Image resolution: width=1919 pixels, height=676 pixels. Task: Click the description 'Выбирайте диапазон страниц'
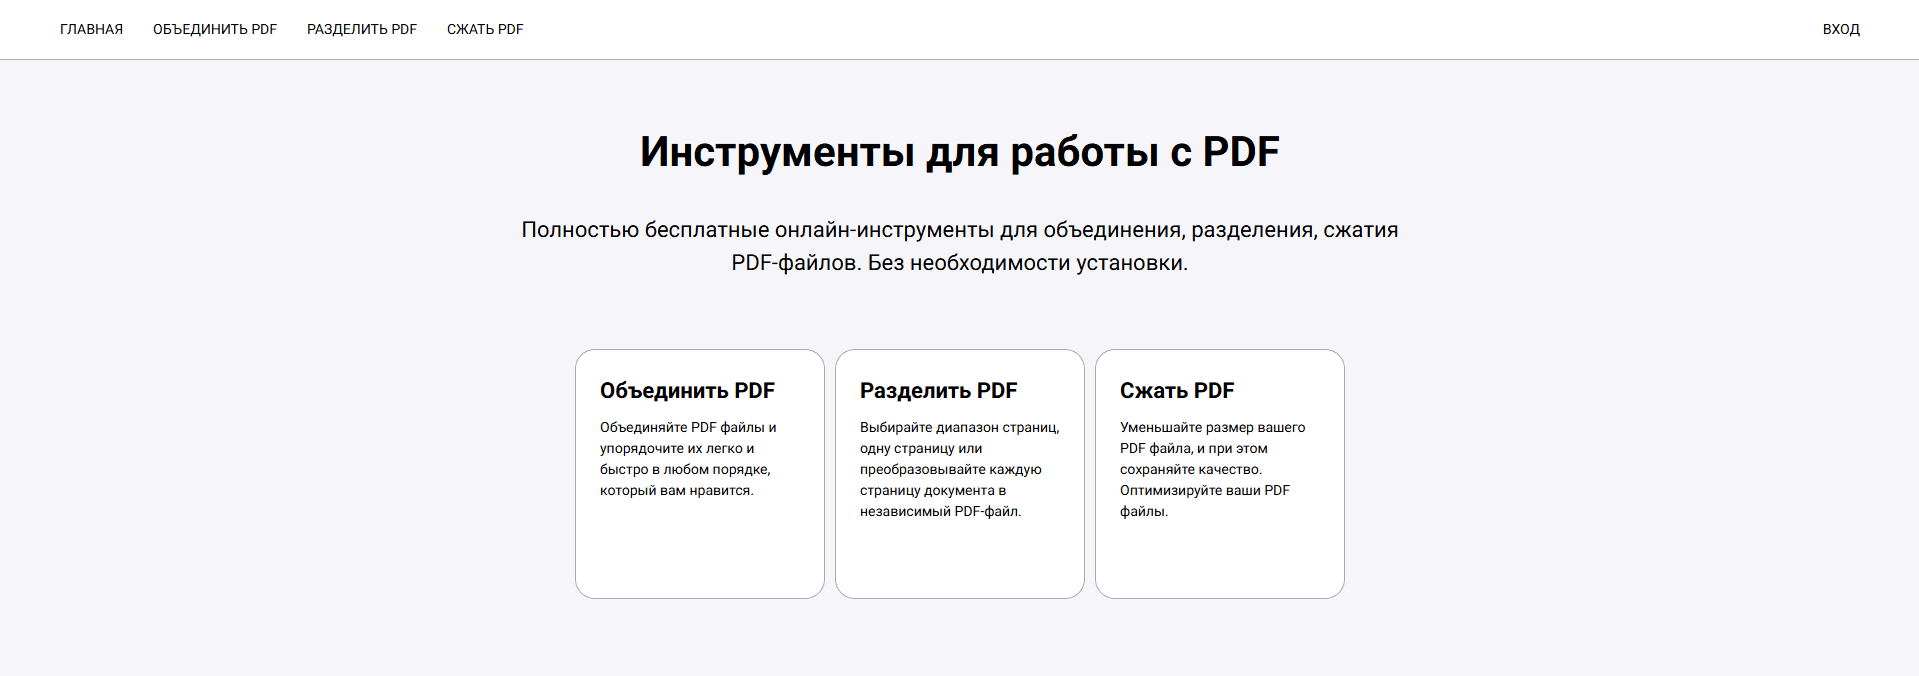pyautogui.click(x=960, y=469)
